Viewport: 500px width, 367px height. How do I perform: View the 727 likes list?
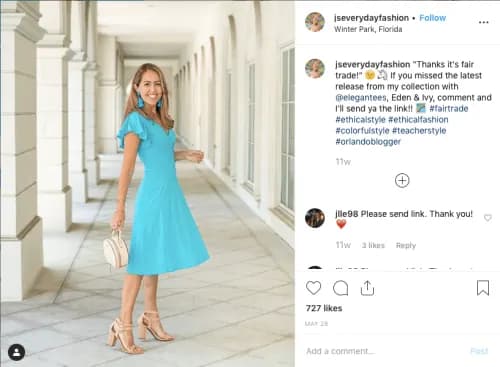tap(324, 308)
